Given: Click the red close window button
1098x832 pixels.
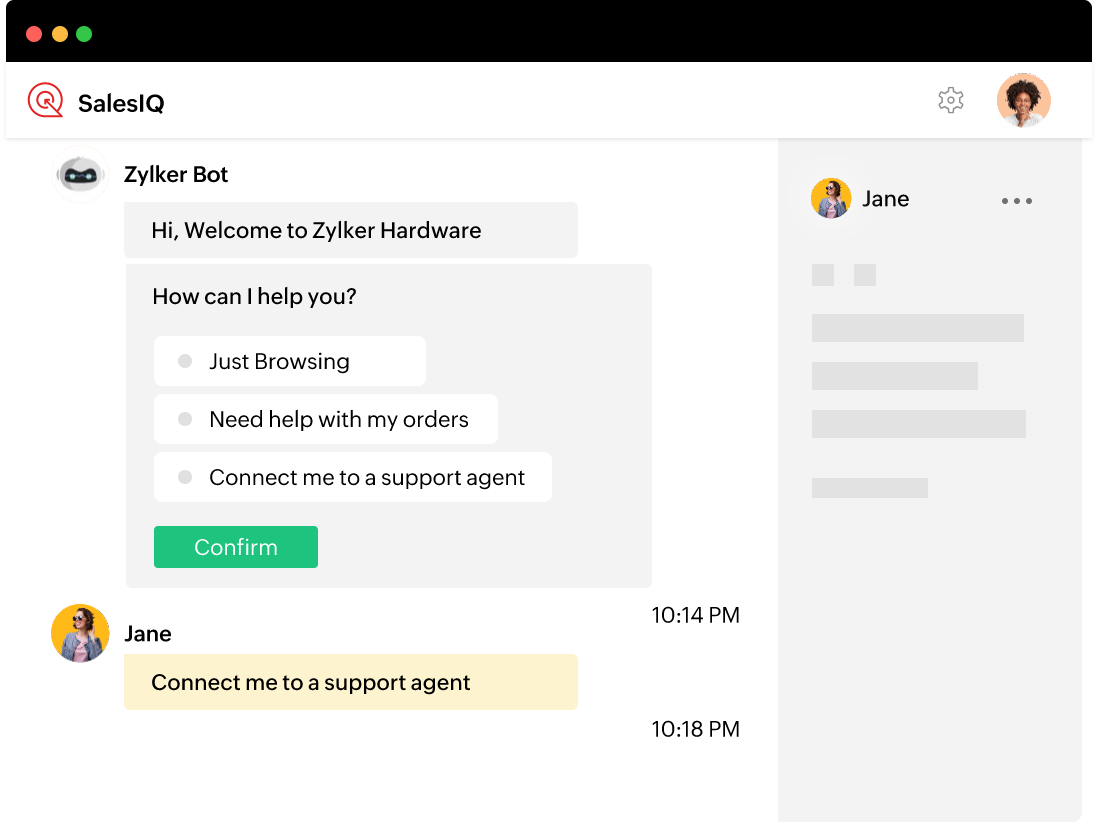Looking at the screenshot, I should click(x=34, y=34).
